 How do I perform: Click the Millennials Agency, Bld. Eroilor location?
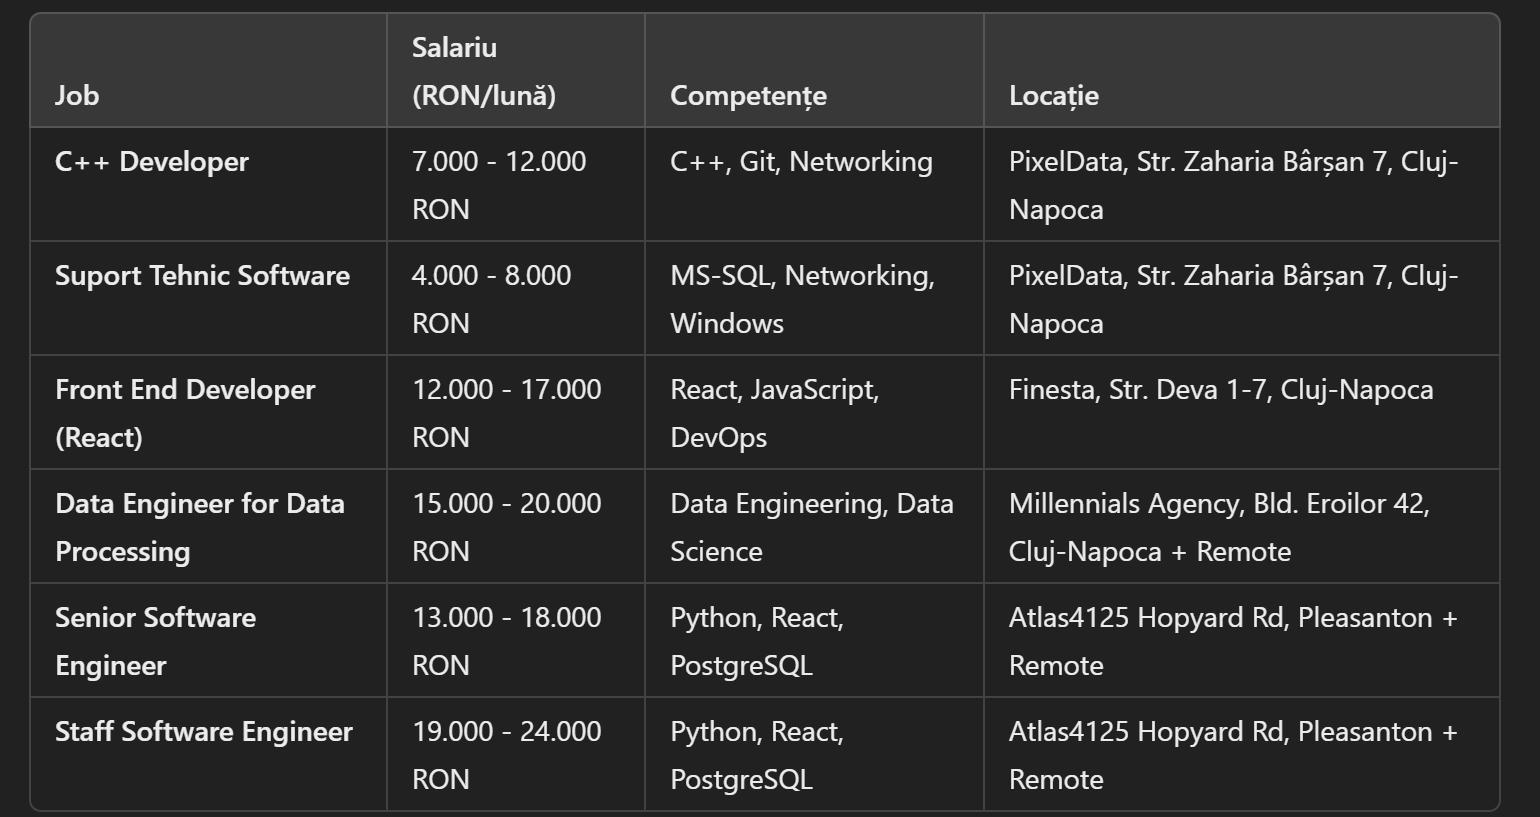tap(1219, 526)
